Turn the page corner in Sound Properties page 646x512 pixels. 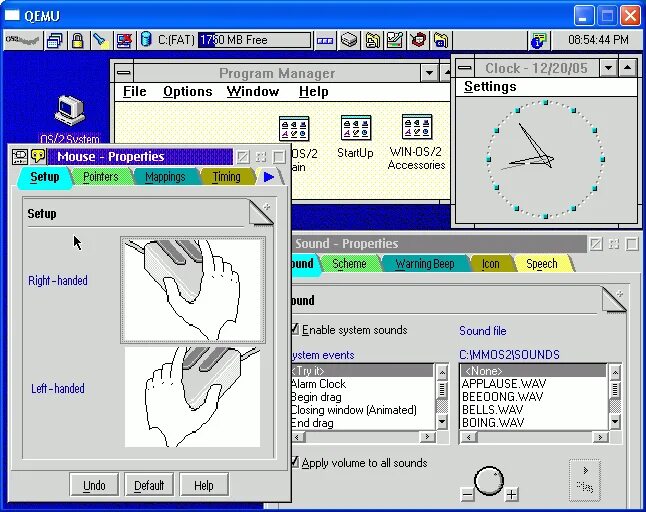[614, 299]
